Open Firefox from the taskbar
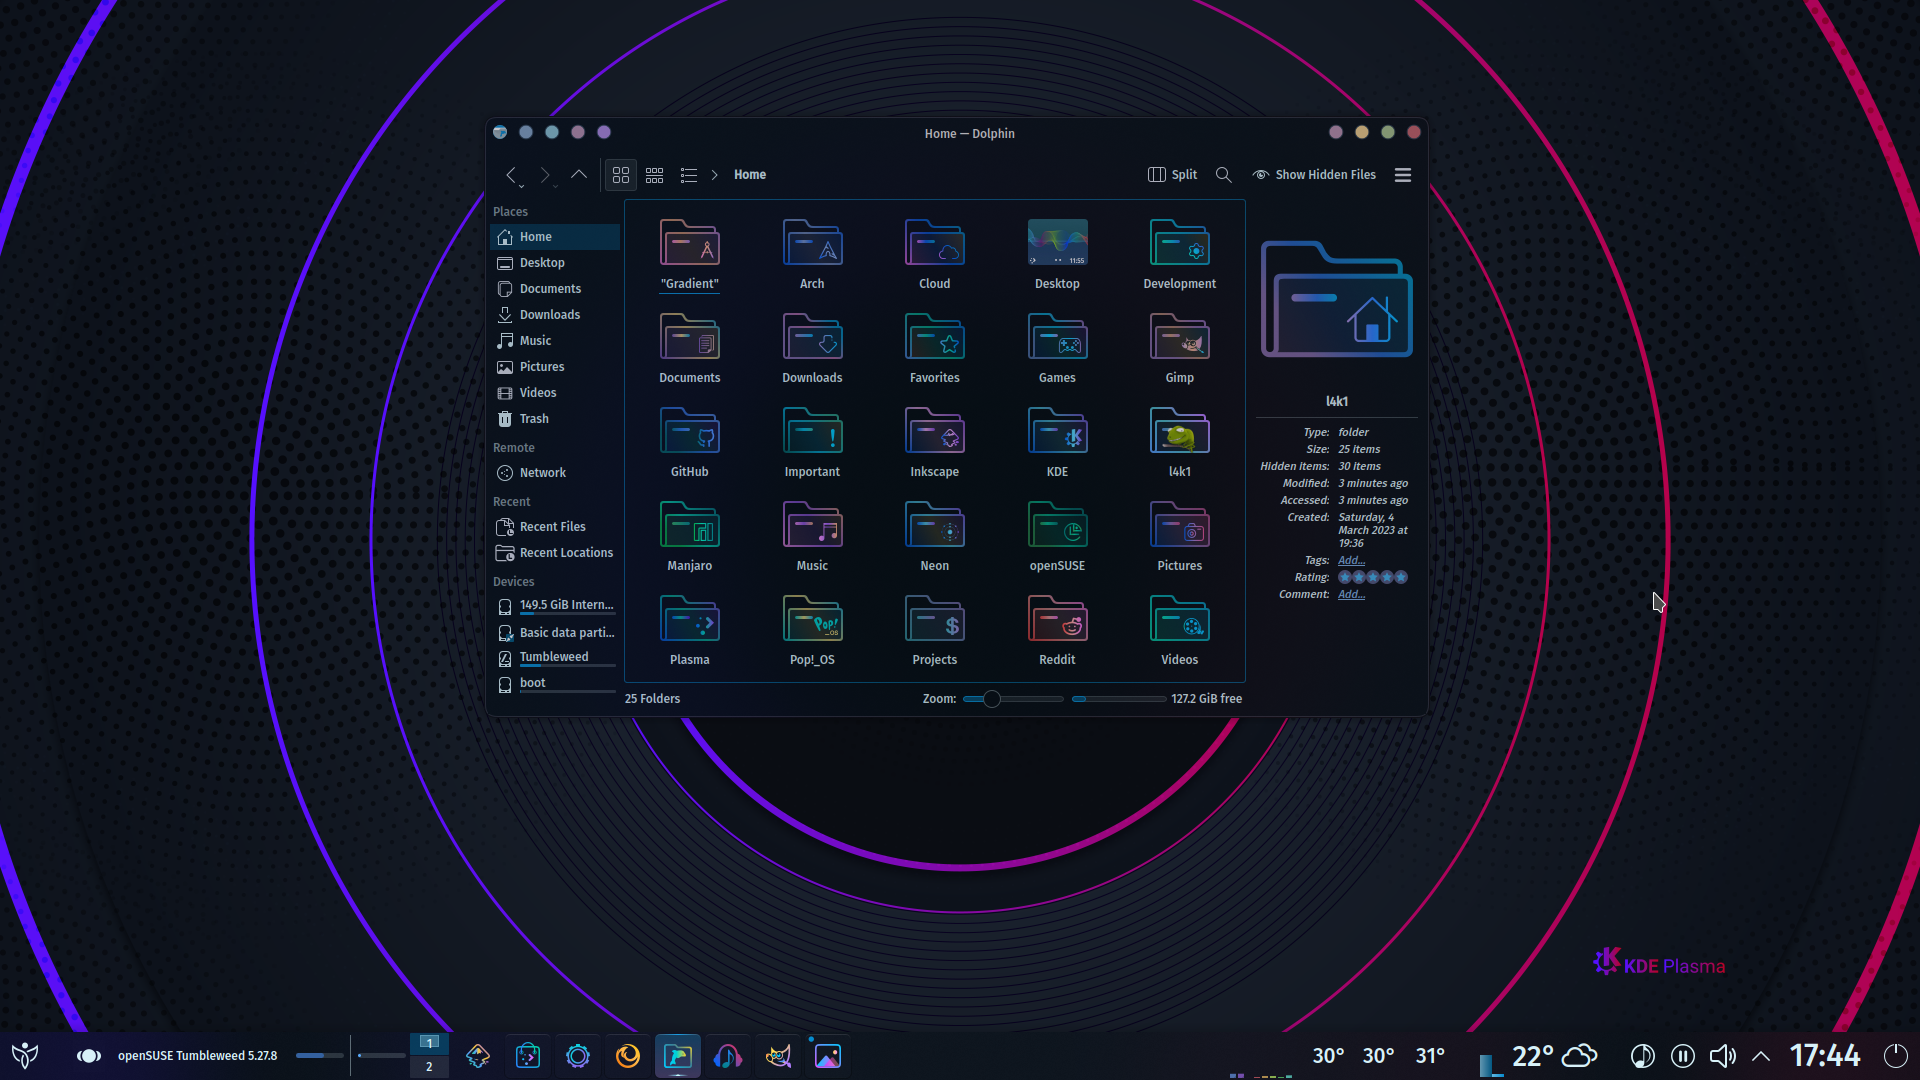Viewport: 1920px width, 1080px height. click(x=628, y=1056)
